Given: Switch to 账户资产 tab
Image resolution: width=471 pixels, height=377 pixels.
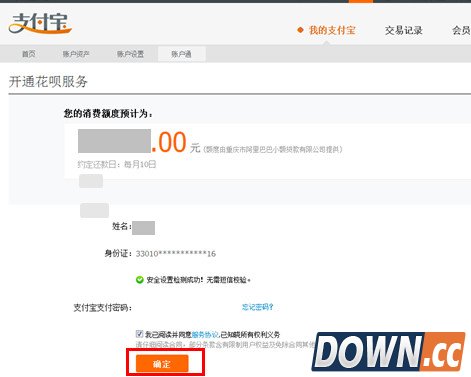Looking at the screenshot, I should [76, 54].
